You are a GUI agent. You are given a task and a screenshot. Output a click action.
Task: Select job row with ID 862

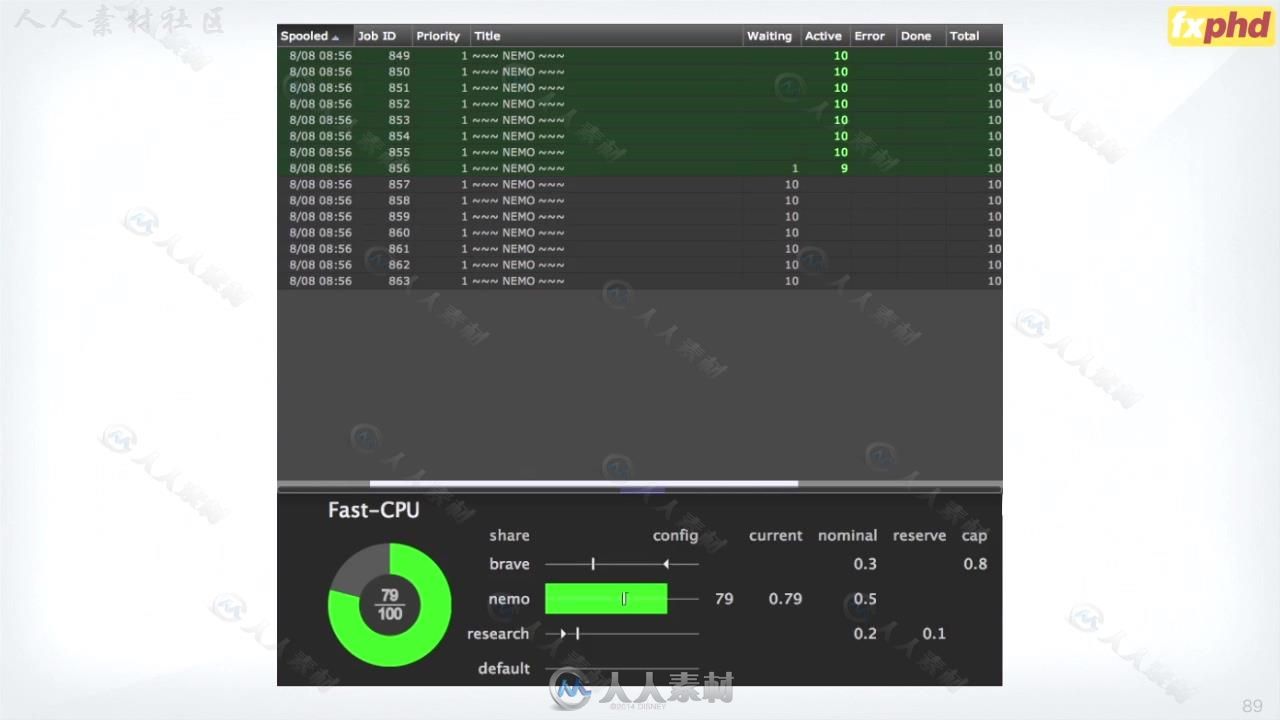coord(639,265)
